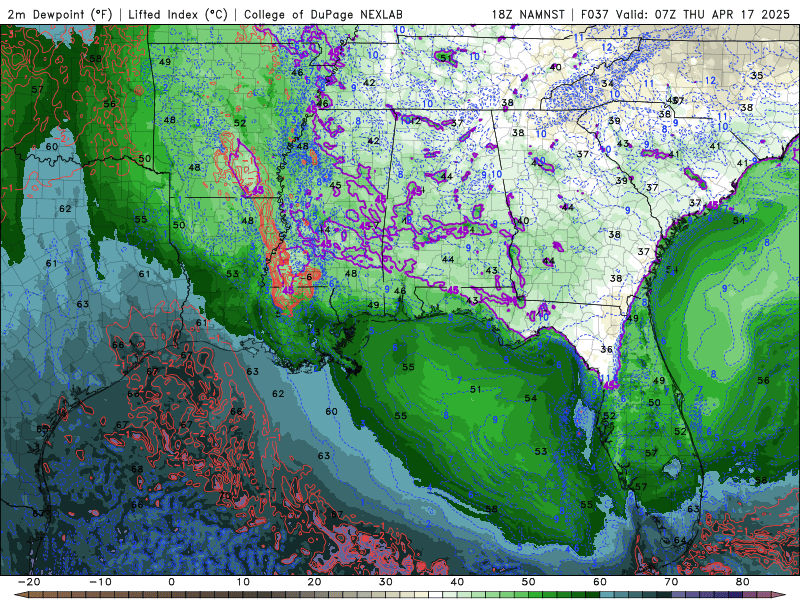
Task: Click the "60" label on the color scale
Action: pos(600,582)
